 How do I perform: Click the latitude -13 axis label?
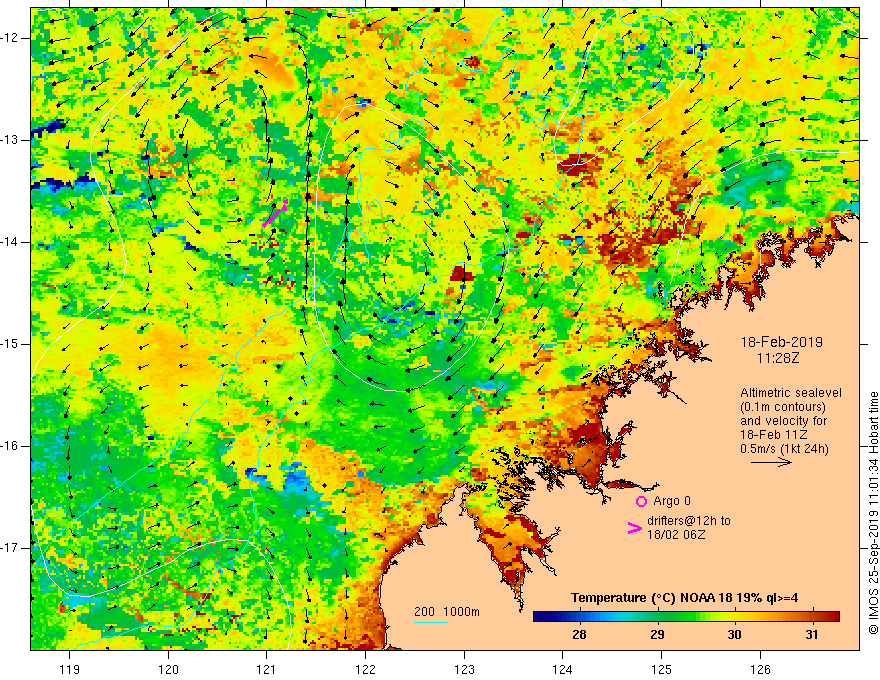click(11, 140)
